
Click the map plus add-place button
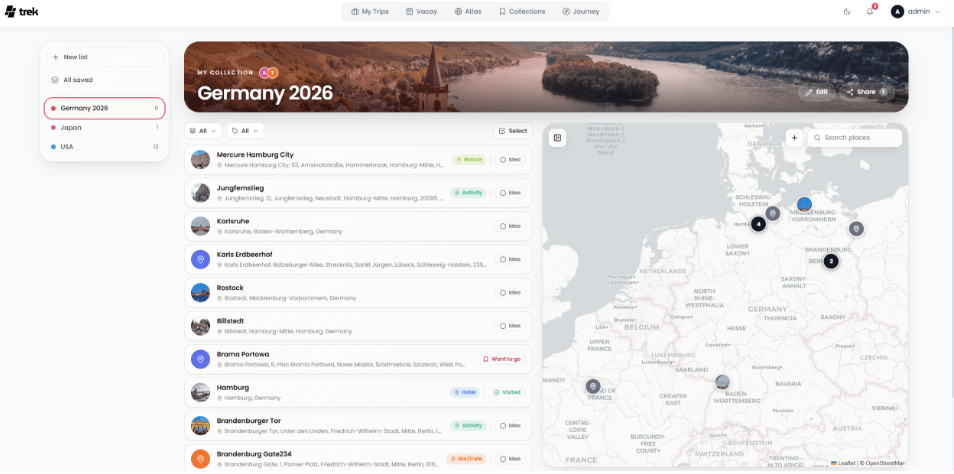pyautogui.click(x=794, y=138)
